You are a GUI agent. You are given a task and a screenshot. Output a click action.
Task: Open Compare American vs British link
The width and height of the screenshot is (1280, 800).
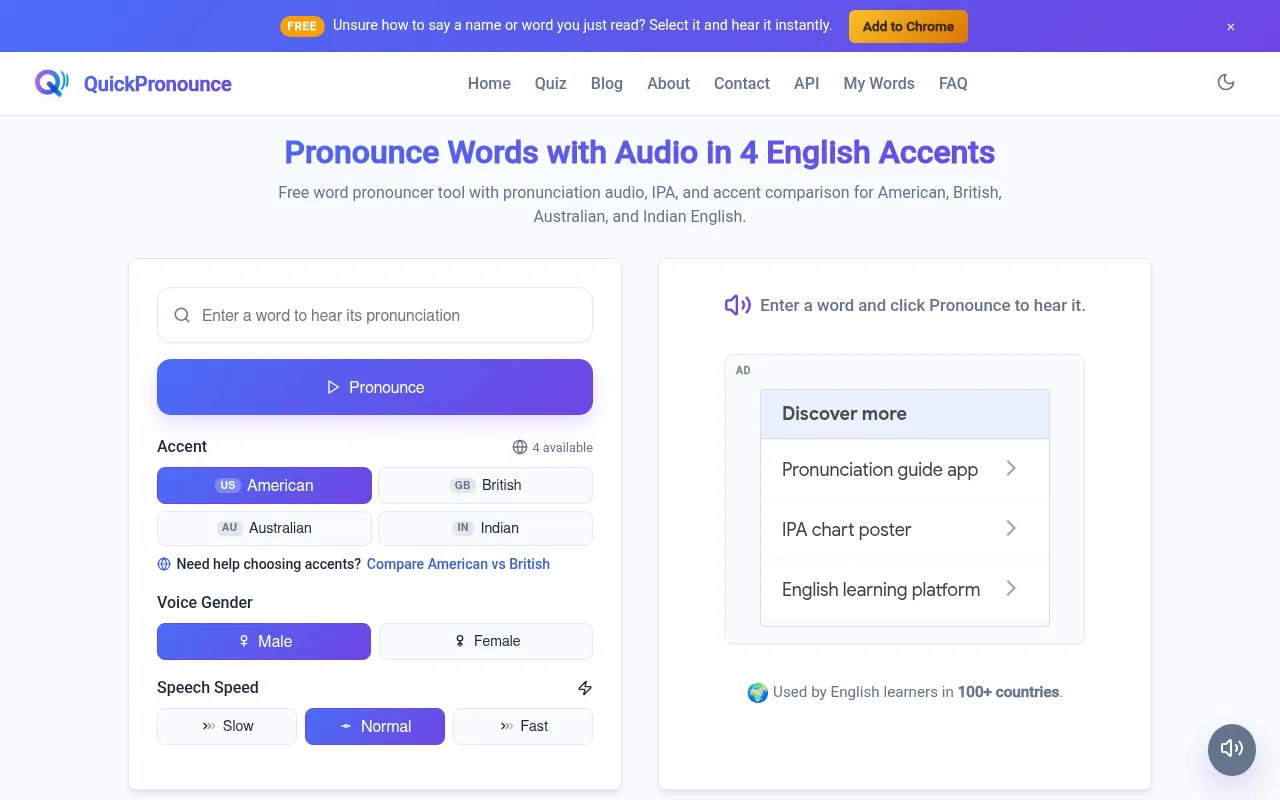458,564
